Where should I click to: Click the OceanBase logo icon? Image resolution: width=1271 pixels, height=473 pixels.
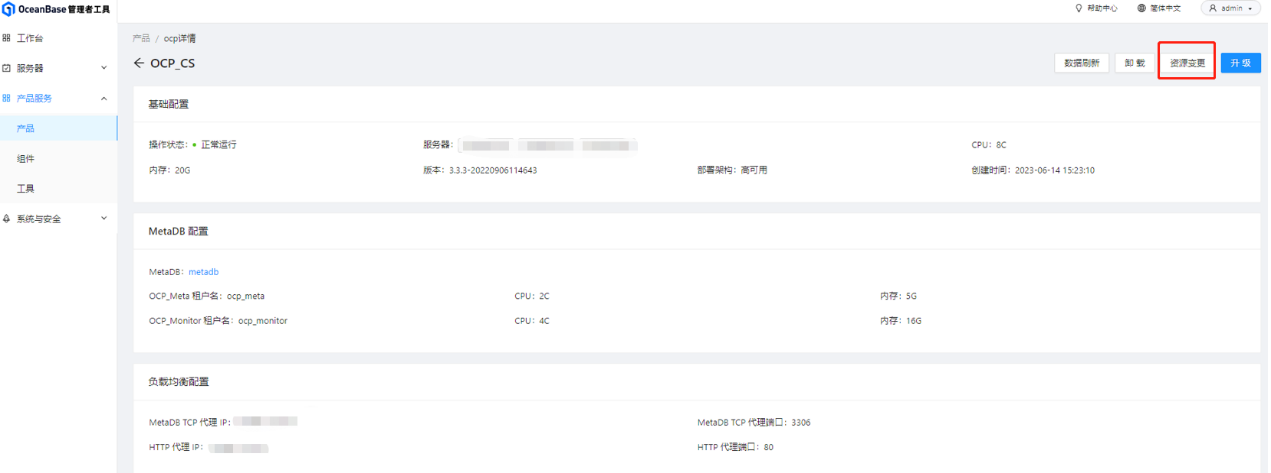point(9,8)
